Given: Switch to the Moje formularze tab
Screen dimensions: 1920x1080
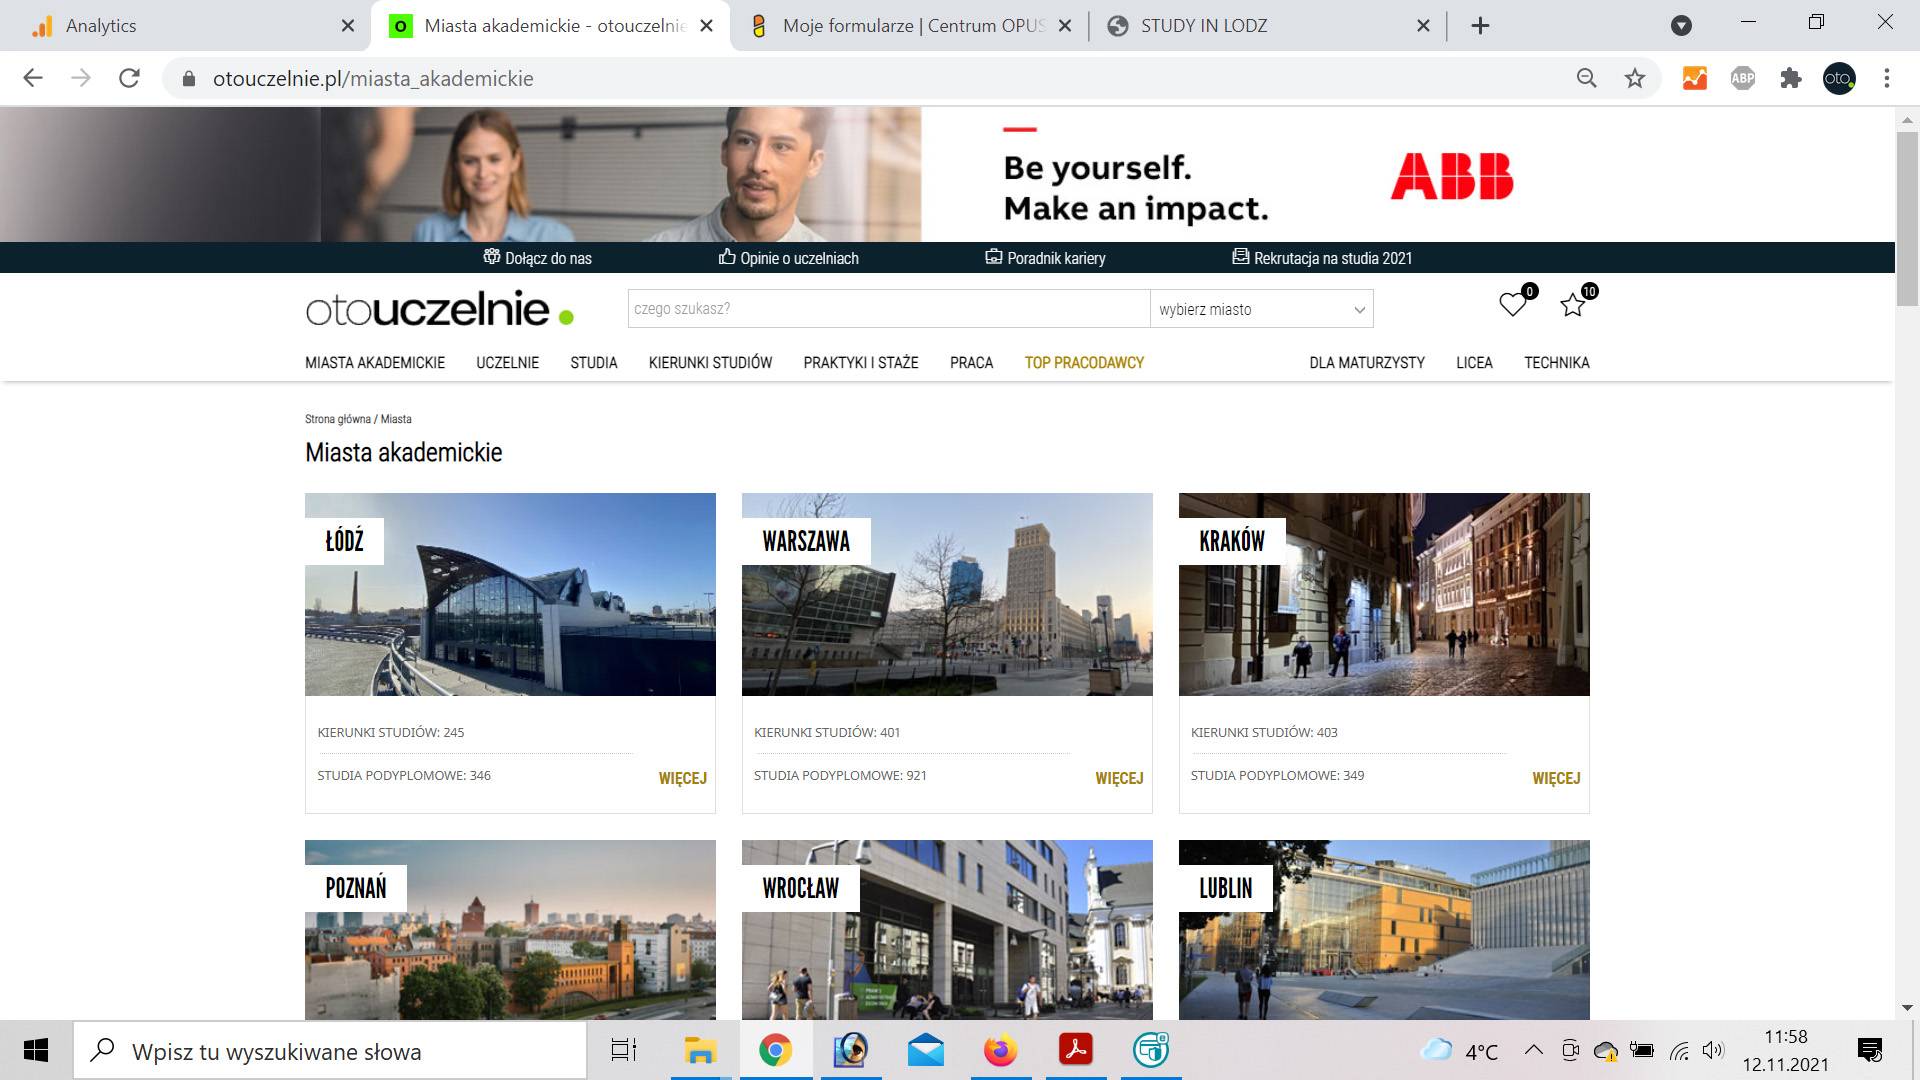Looking at the screenshot, I should point(910,26).
